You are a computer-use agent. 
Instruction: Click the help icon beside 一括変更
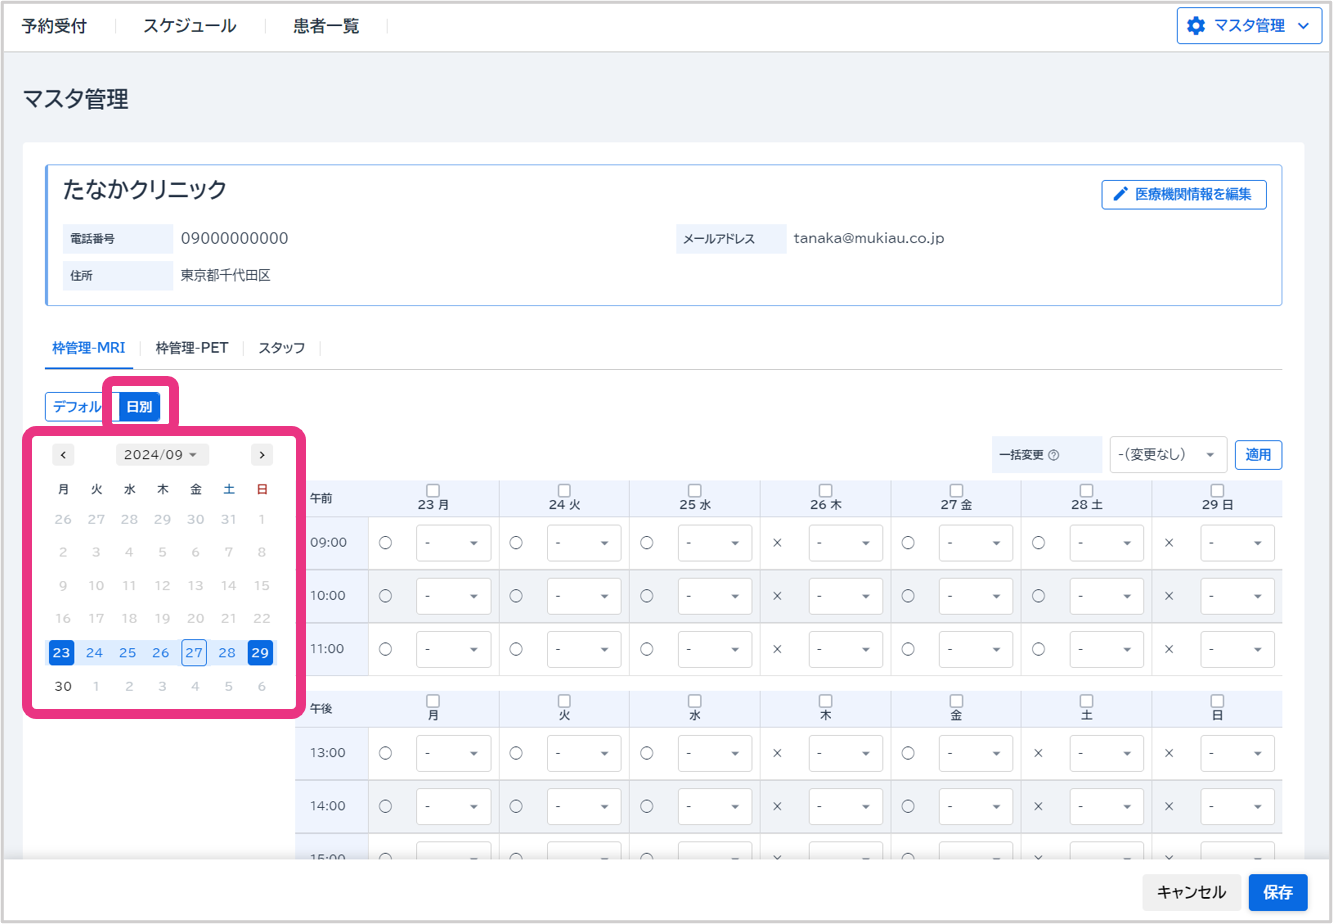click(x=1053, y=455)
